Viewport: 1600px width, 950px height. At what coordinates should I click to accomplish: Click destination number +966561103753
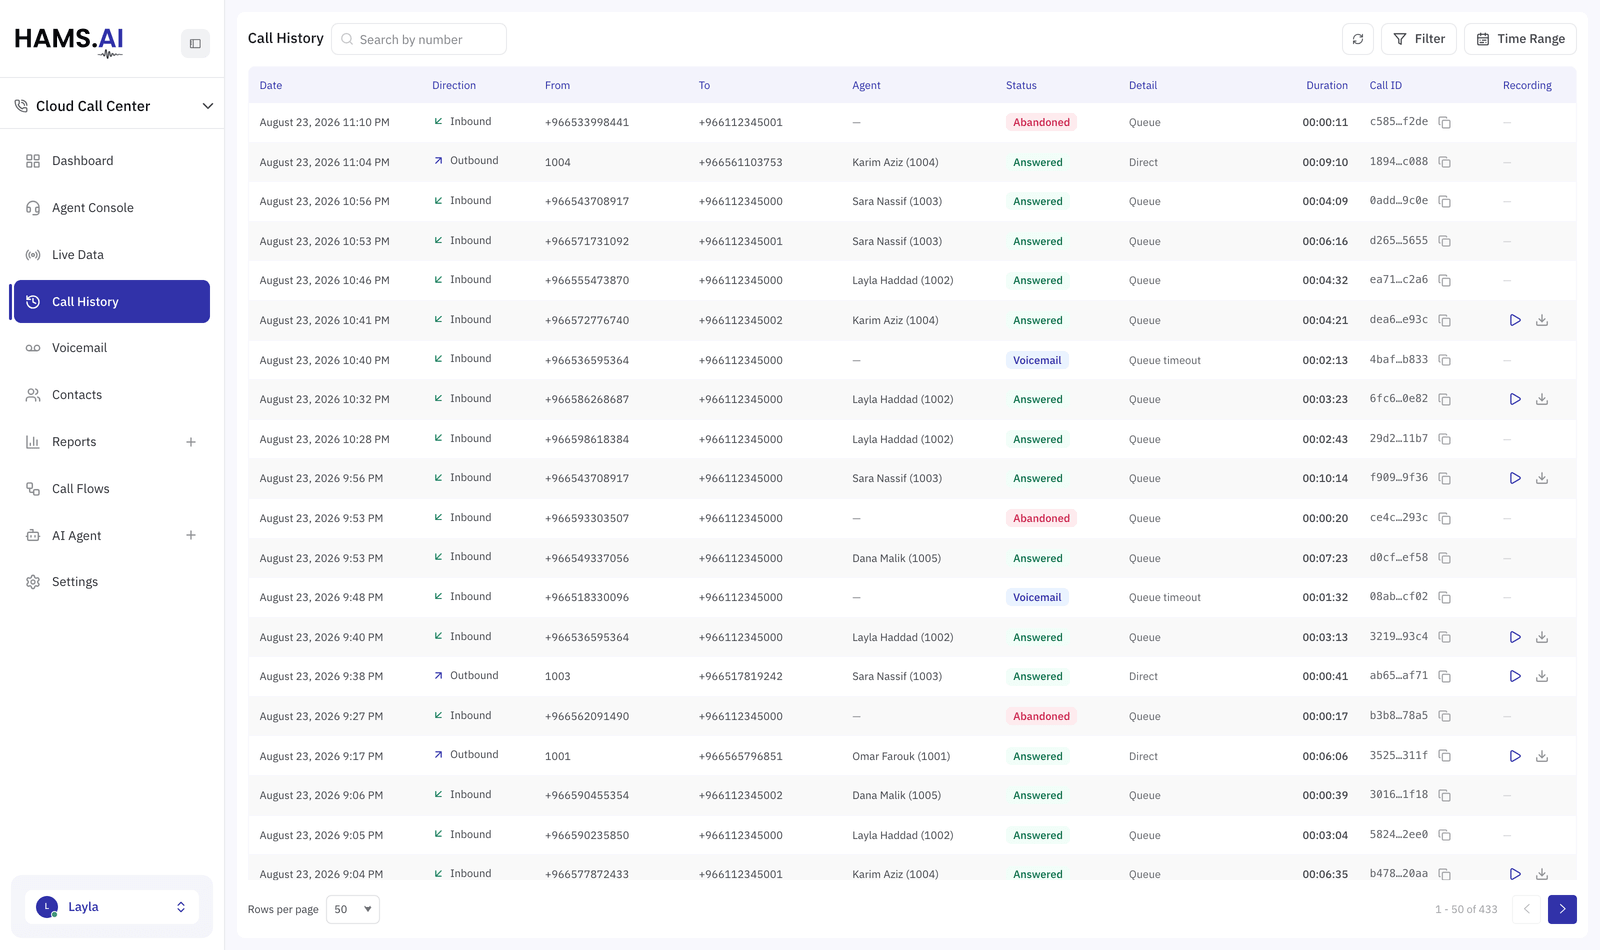[x=740, y=162]
